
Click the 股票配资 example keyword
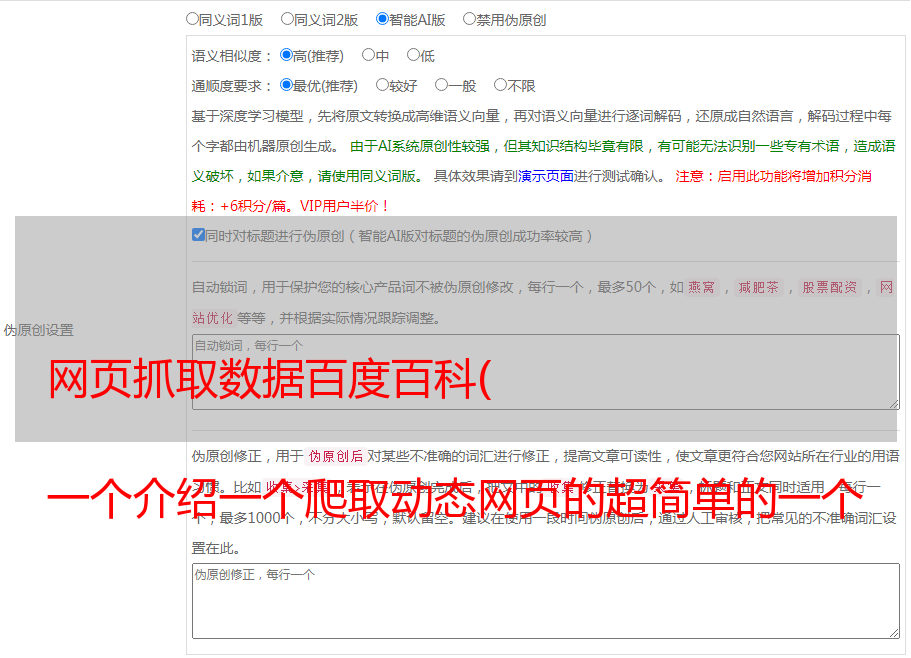[830, 287]
